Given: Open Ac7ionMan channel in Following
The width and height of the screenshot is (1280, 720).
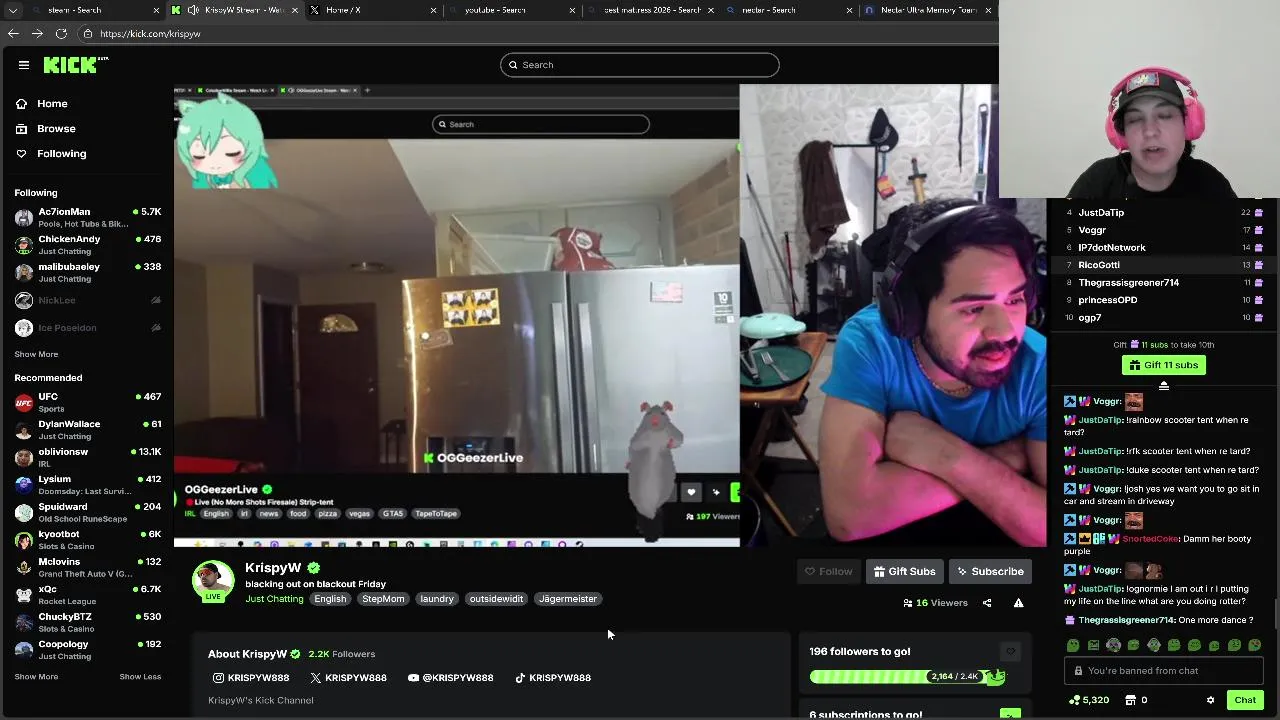Looking at the screenshot, I should (x=87, y=218).
